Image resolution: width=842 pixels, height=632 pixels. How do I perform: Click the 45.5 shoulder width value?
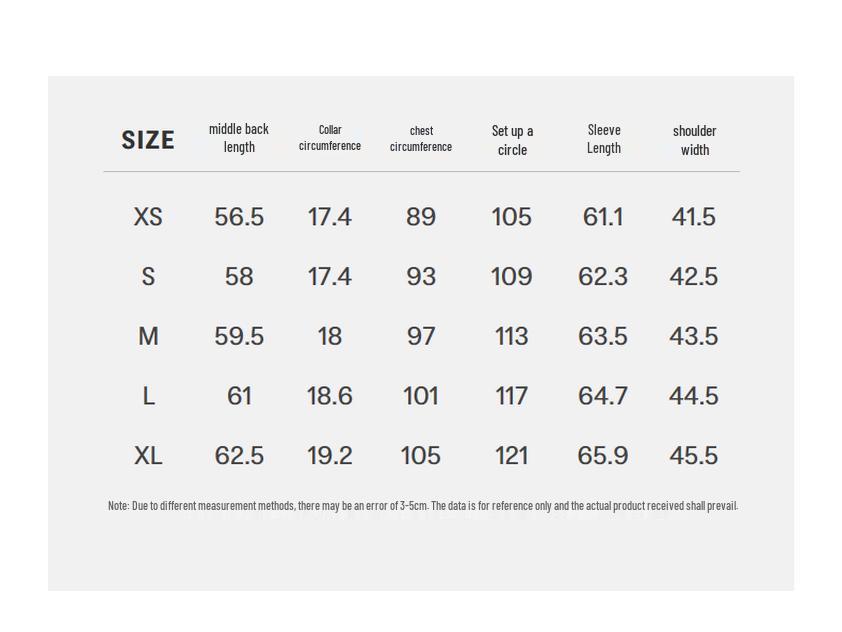(x=694, y=456)
